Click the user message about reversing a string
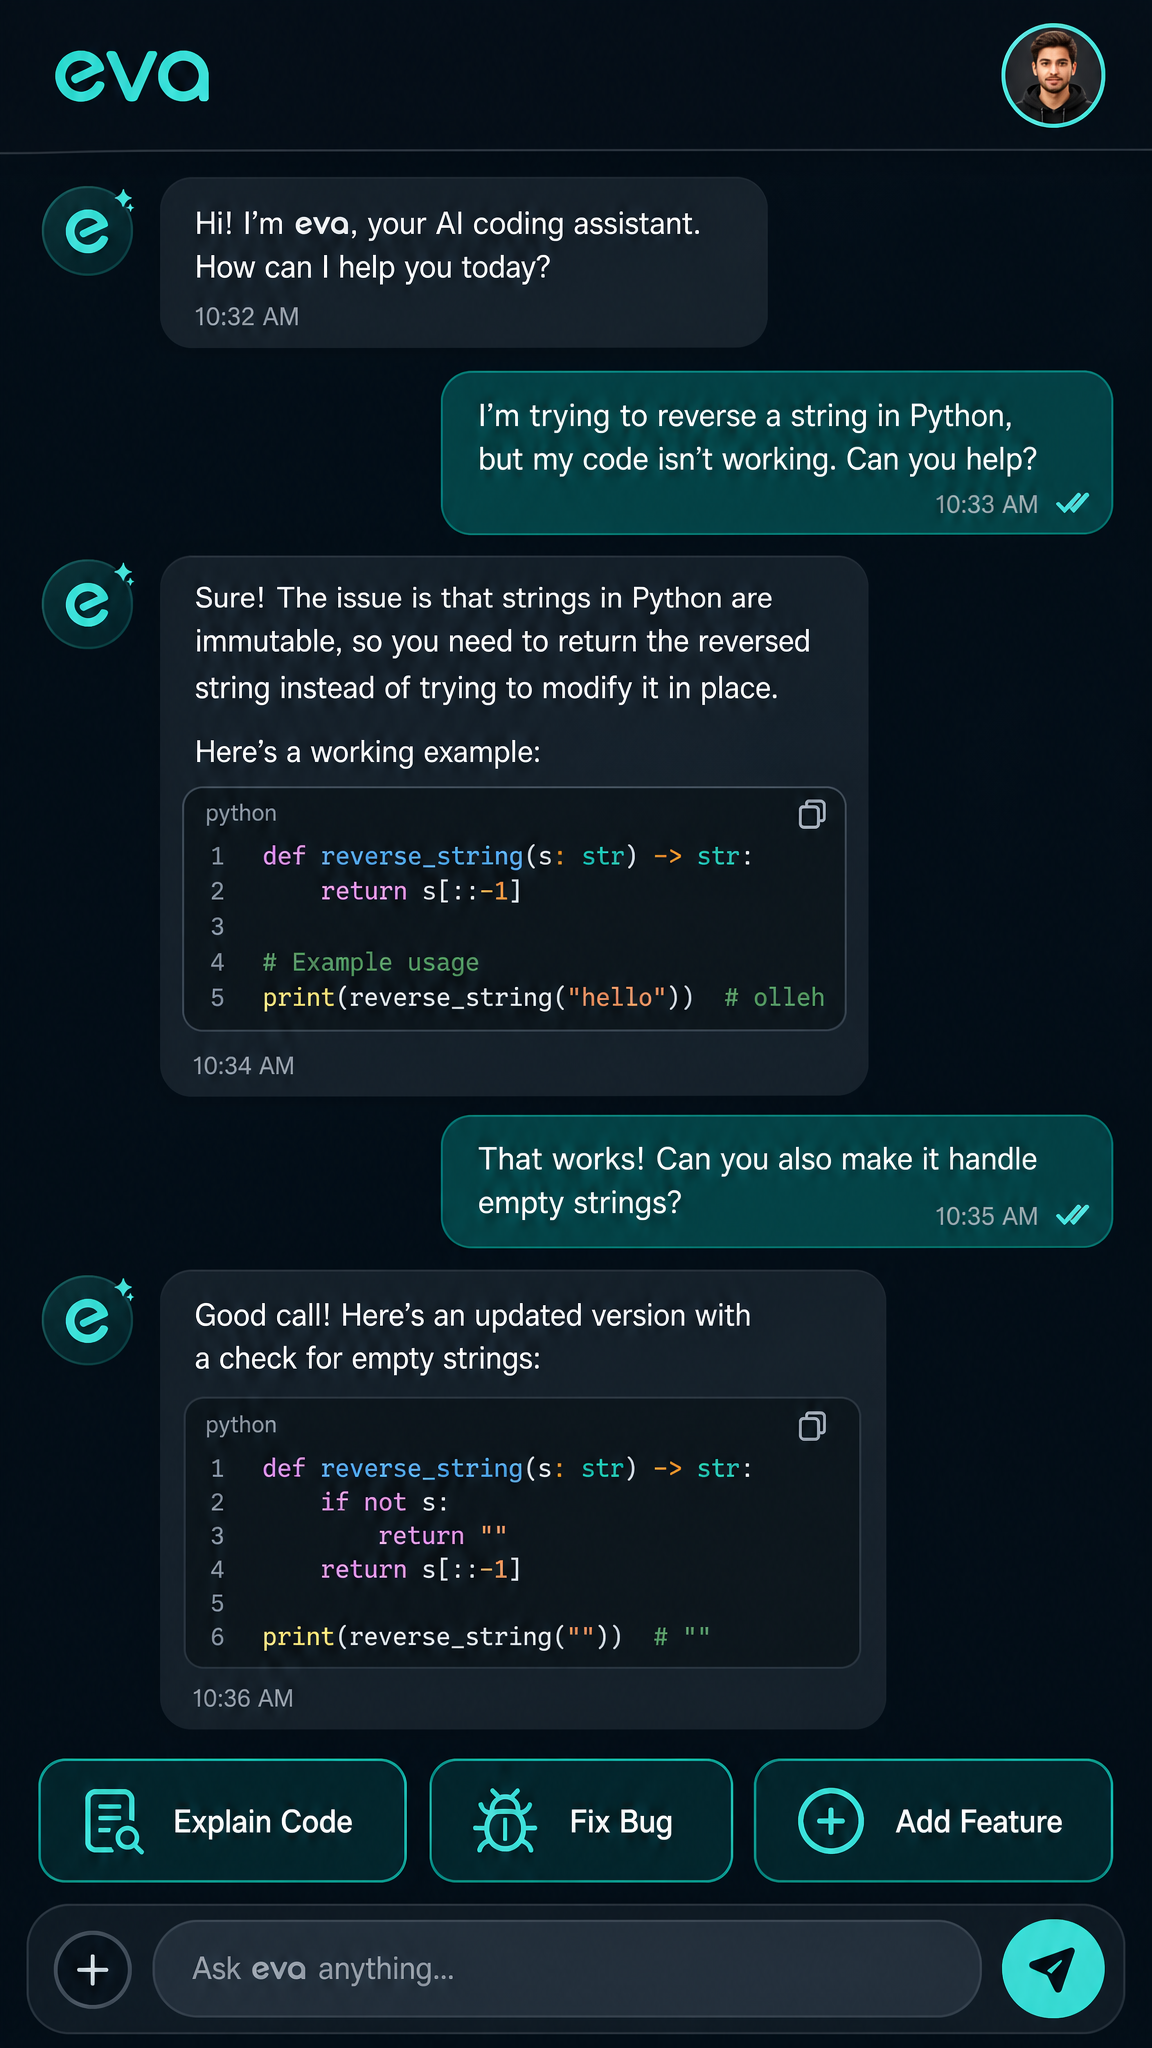Screen dimensions: 1152x2048 [x=777, y=453]
